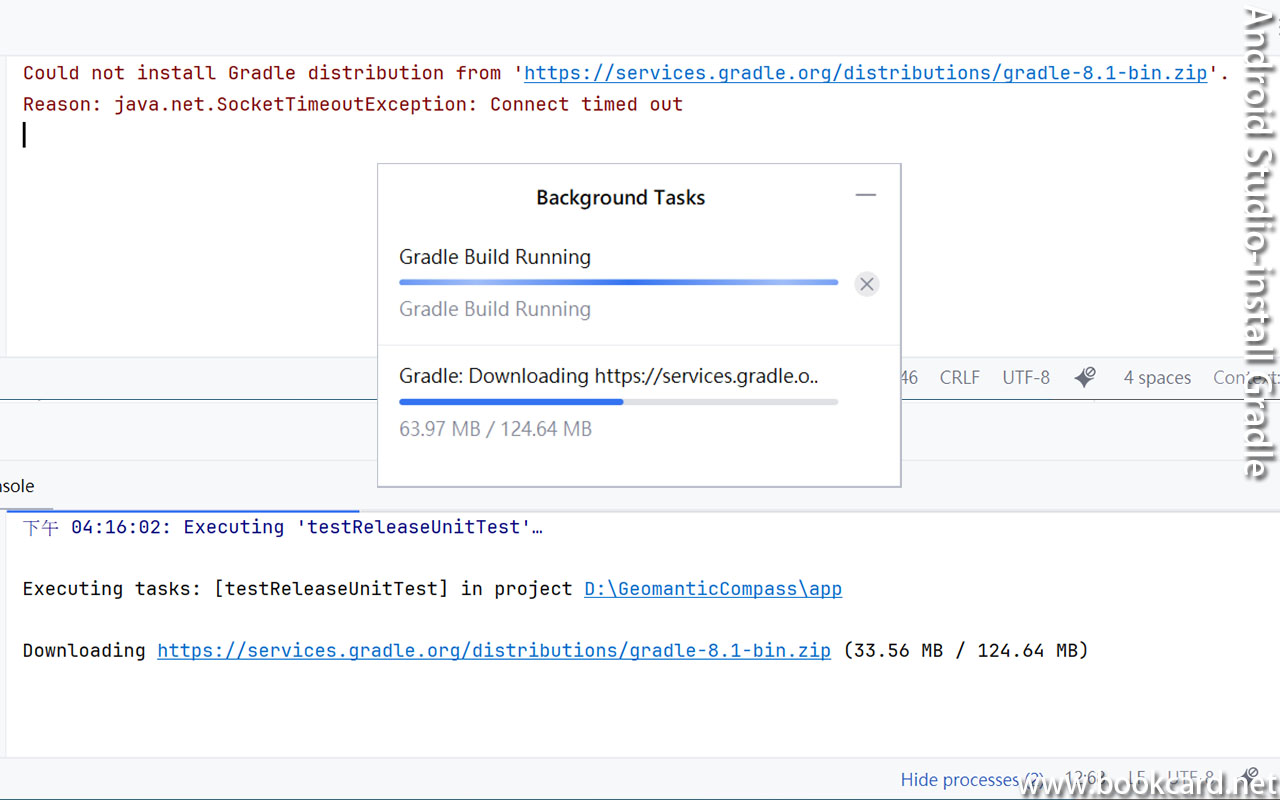Click the Background Tasks title

[620, 198]
